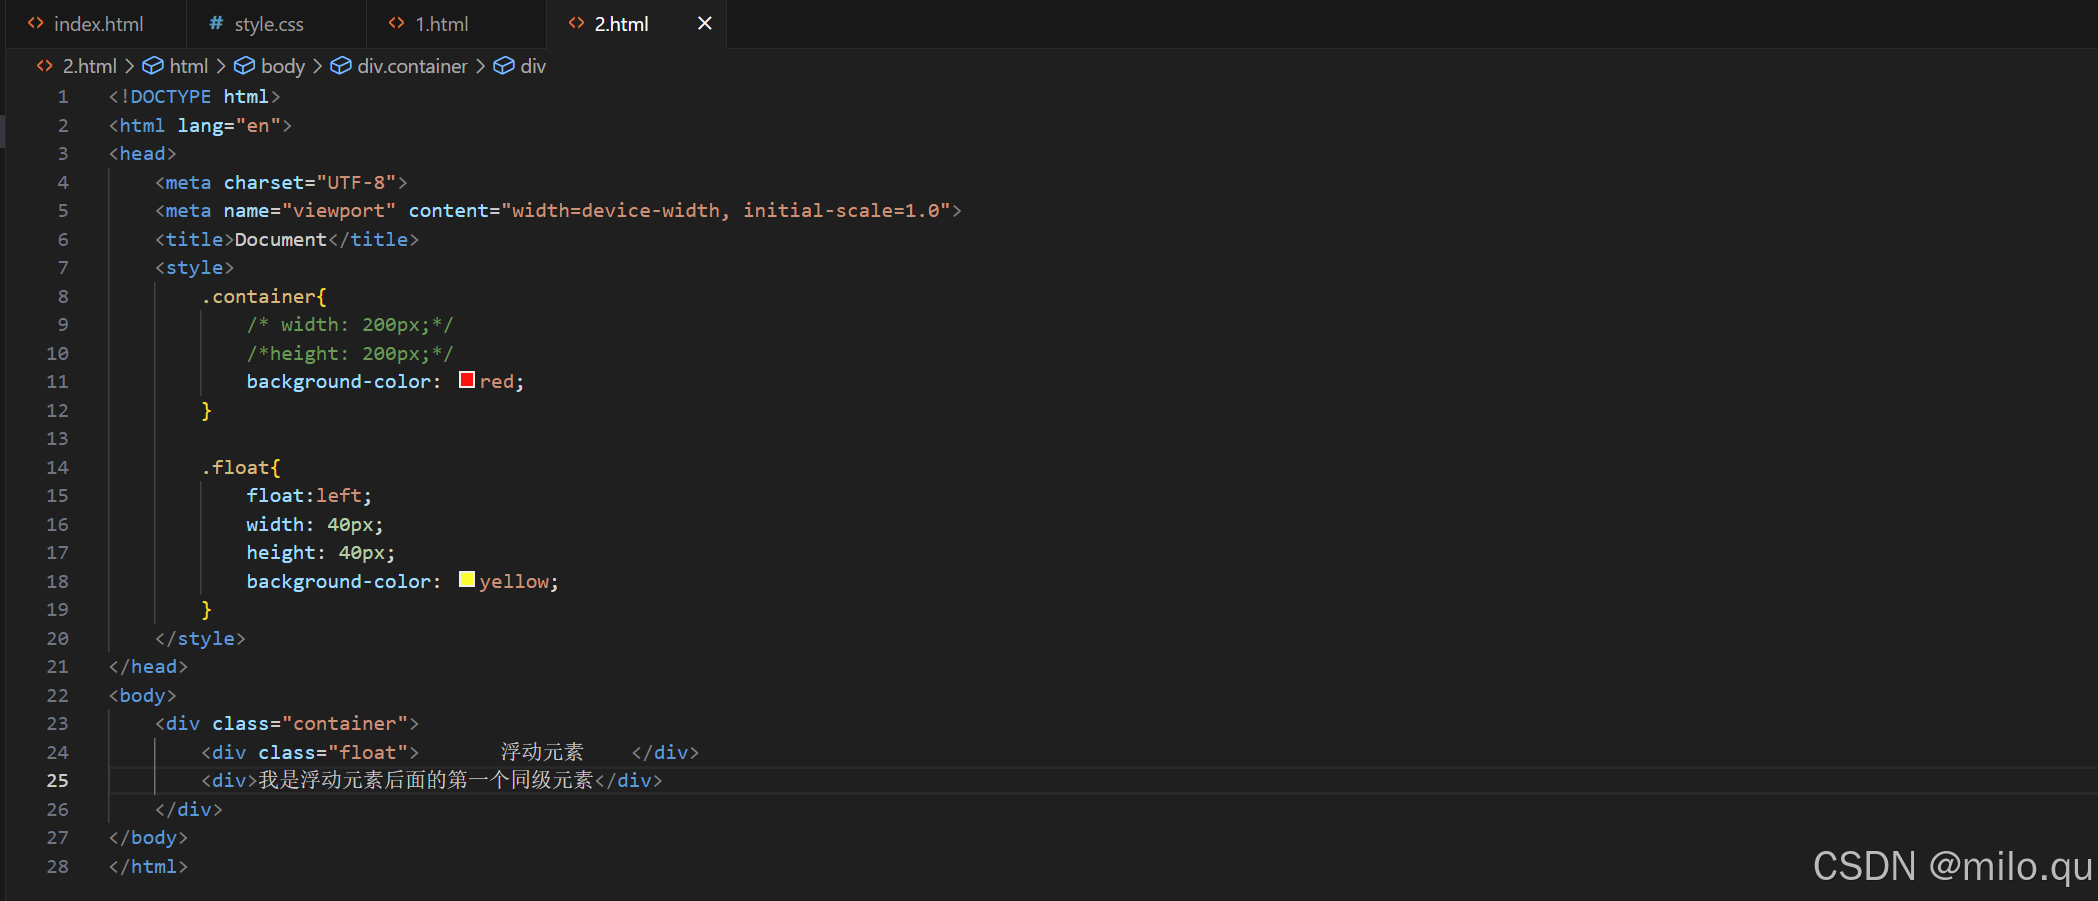2098x901 pixels.
Task: Open the red color swatch picker
Action: (467, 380)
